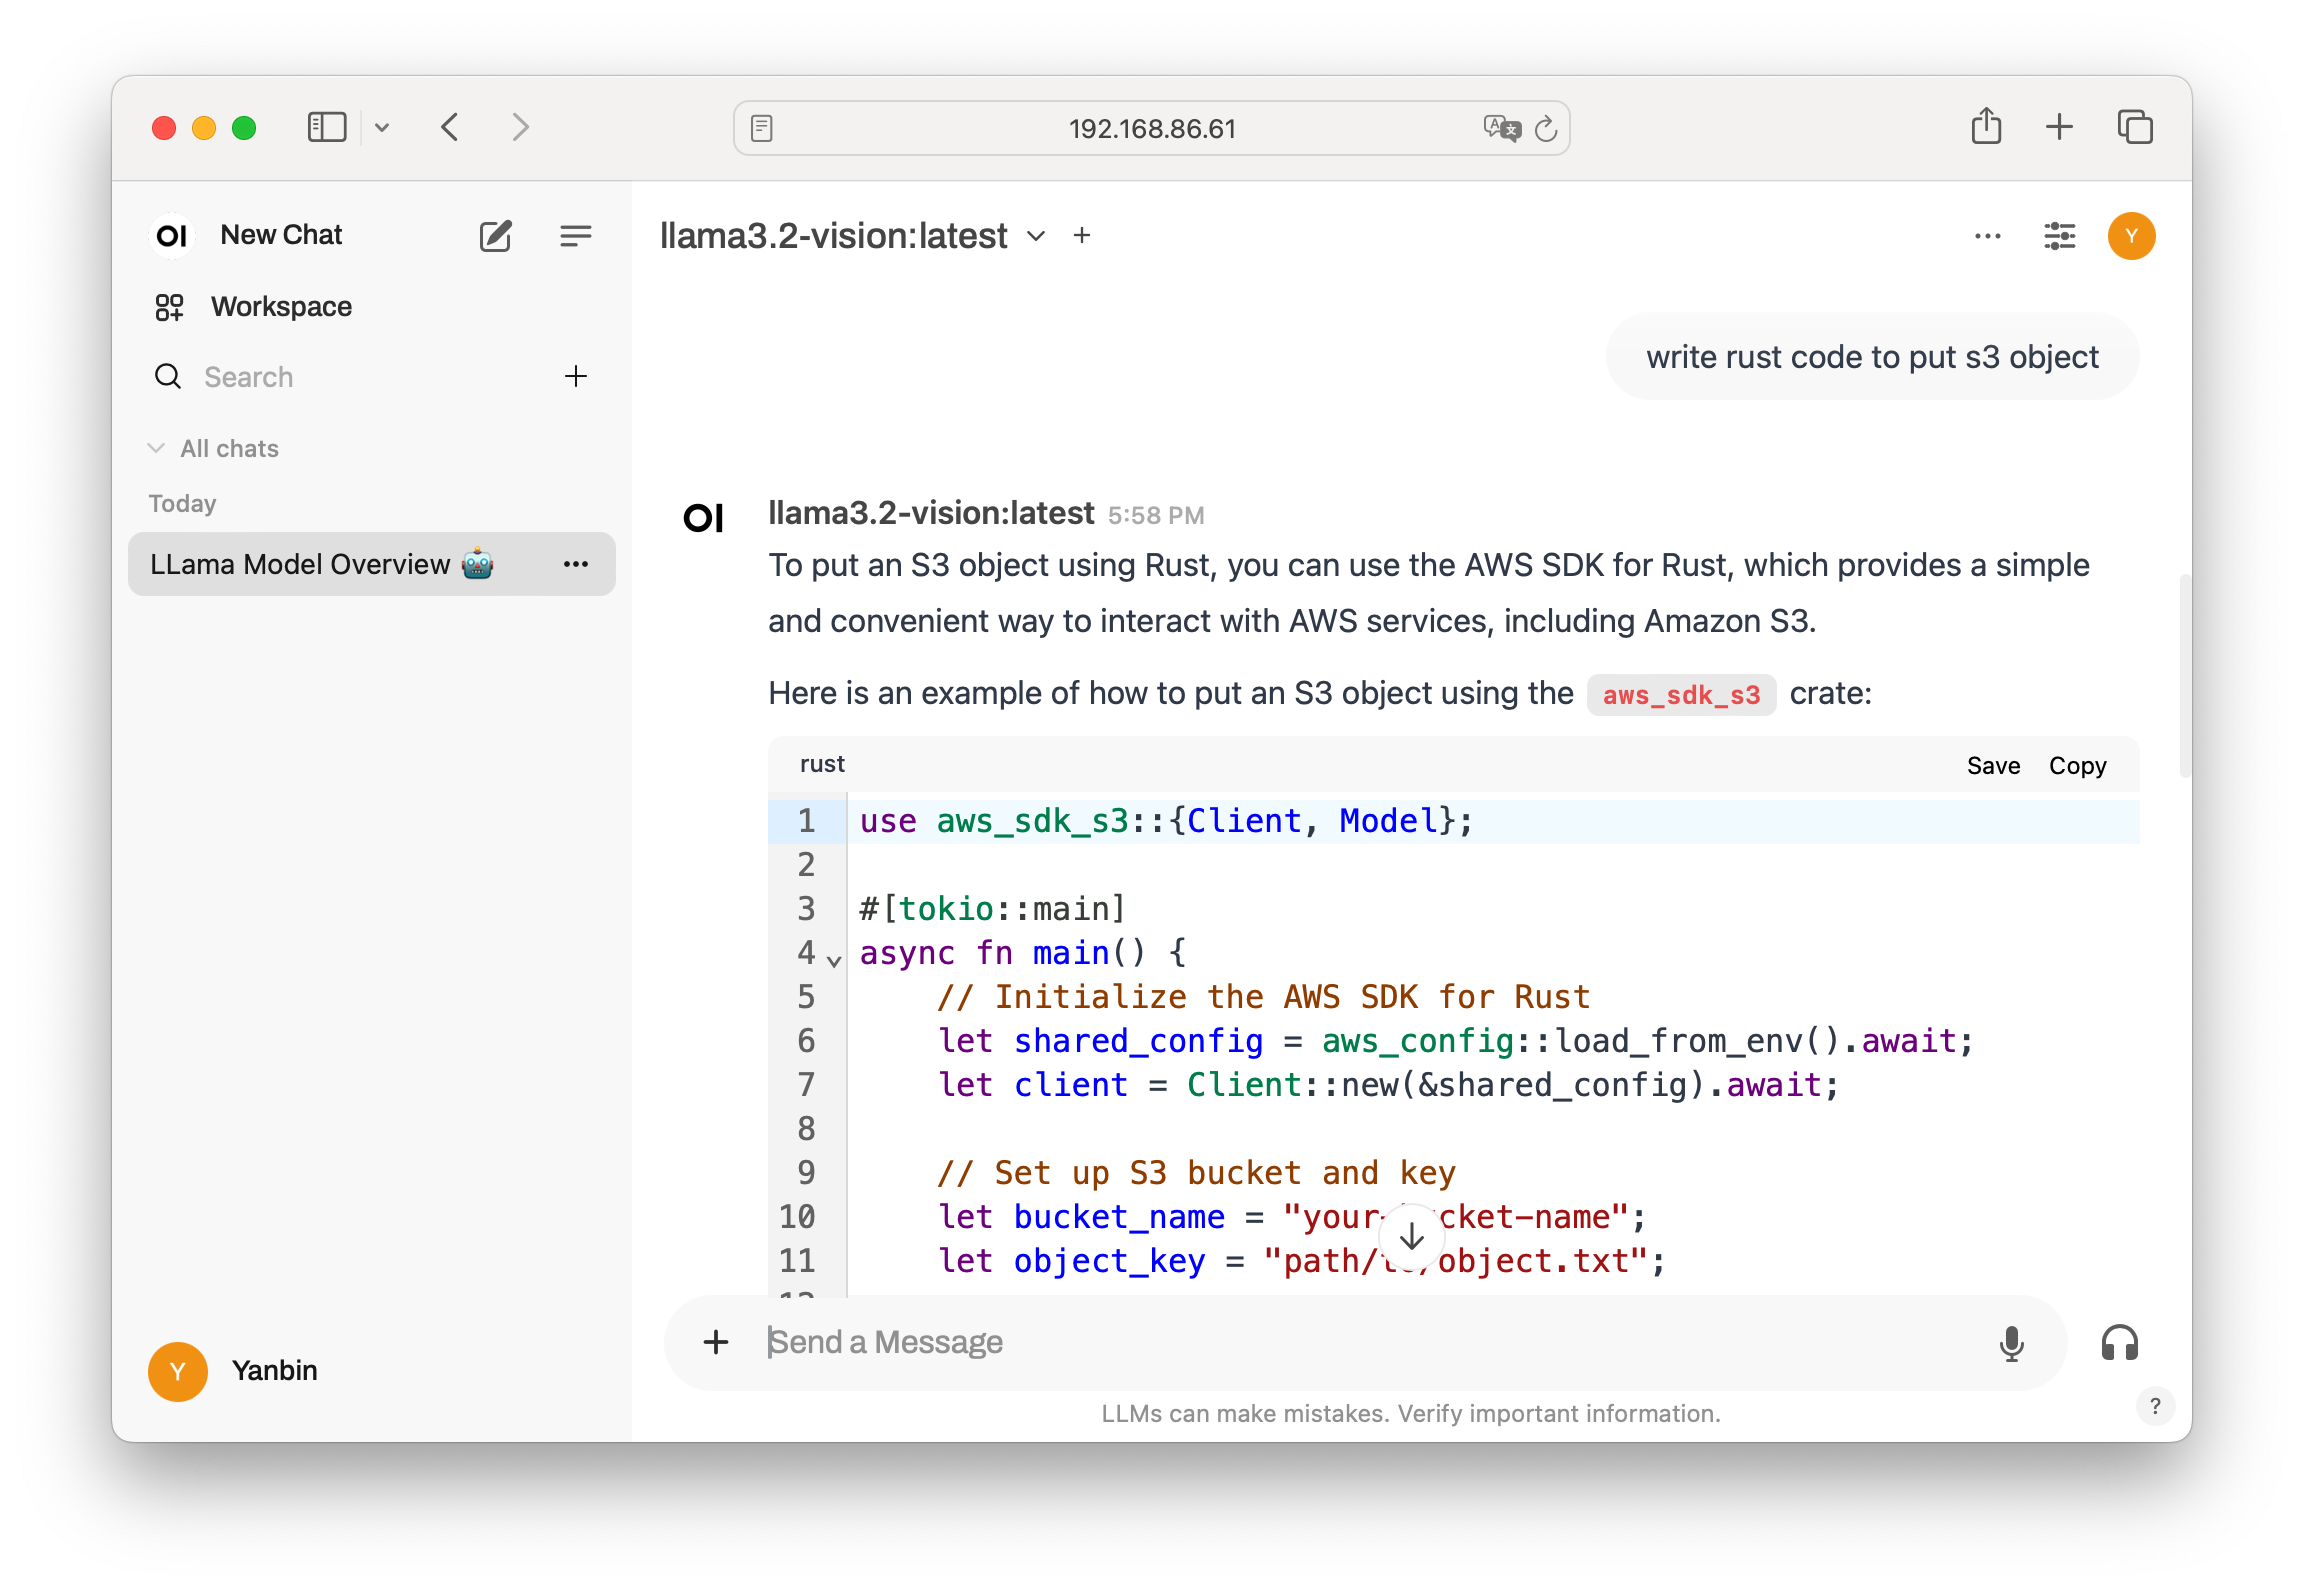Add another model with the plus icon
2304x1590 pixels.
point(1082,236)
